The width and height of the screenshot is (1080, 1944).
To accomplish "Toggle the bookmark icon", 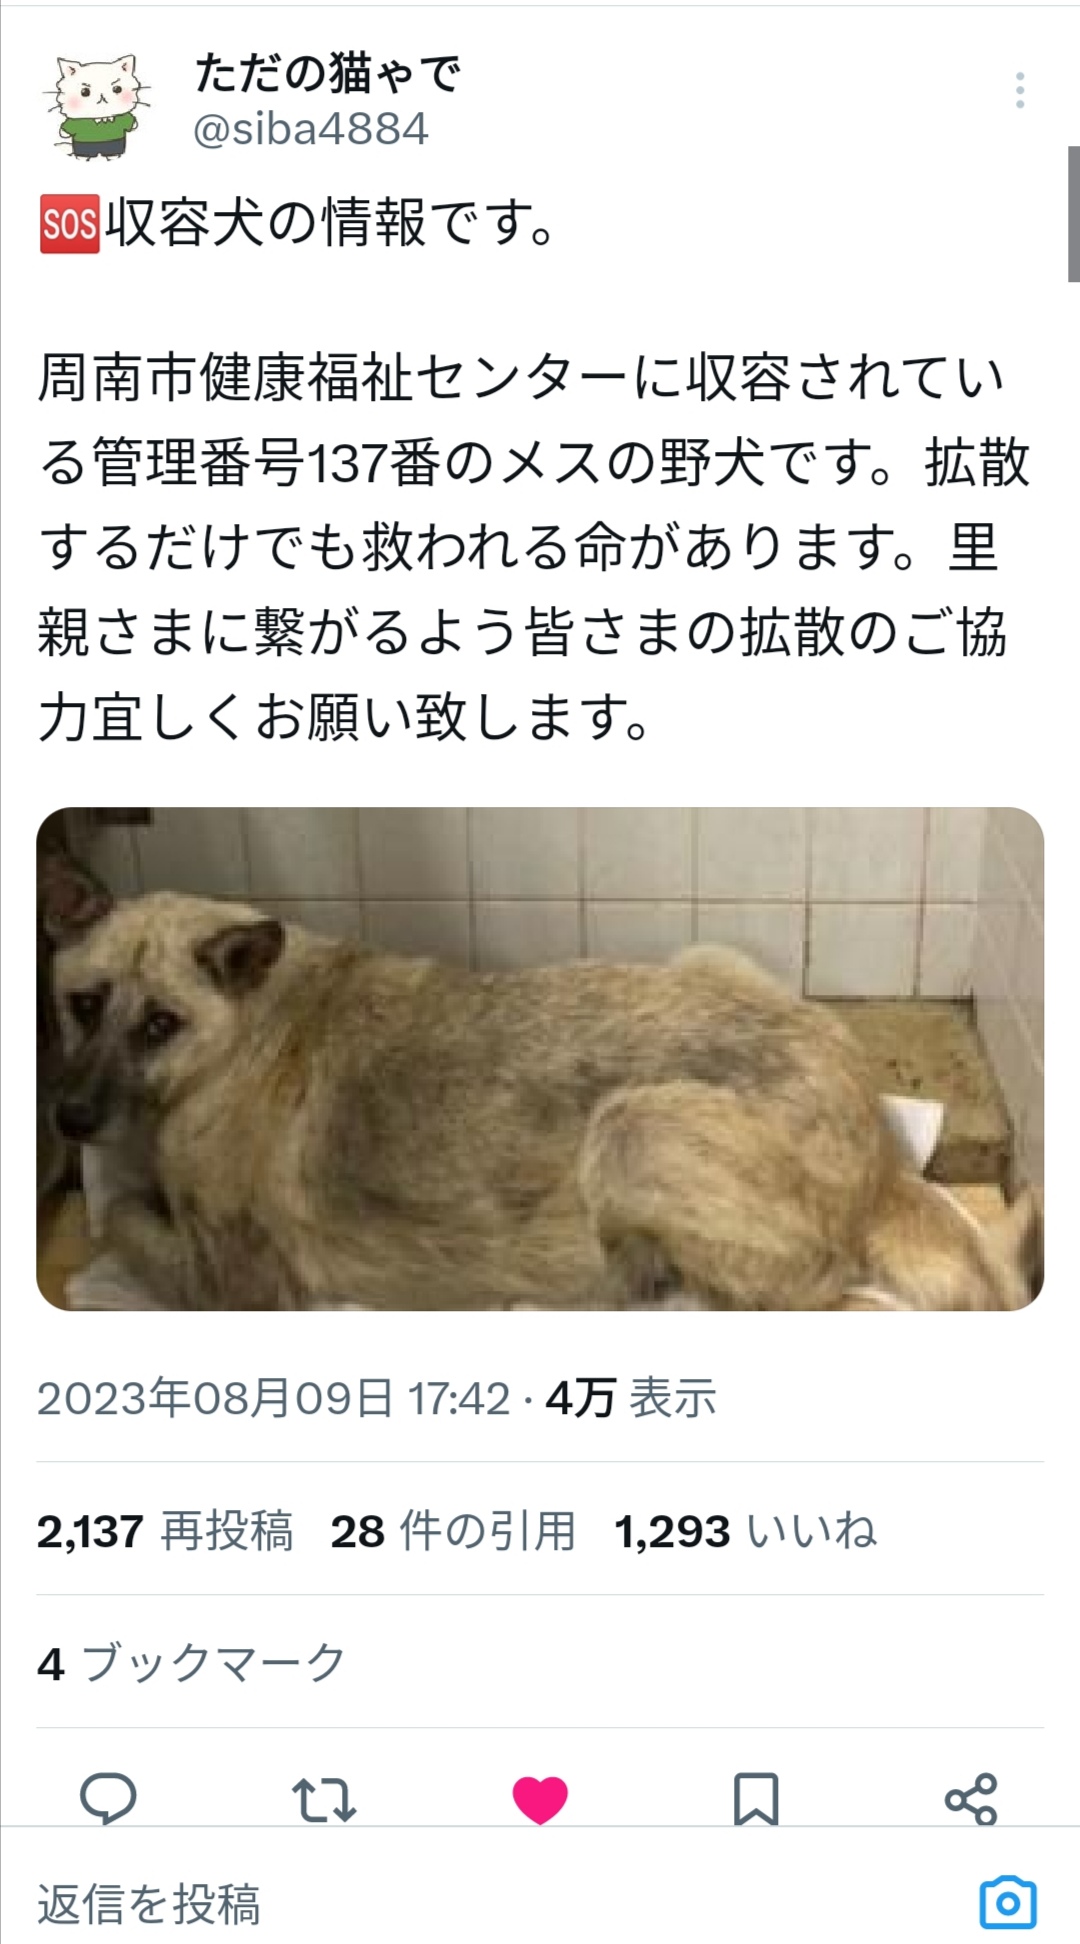I will click(756, 1799).
